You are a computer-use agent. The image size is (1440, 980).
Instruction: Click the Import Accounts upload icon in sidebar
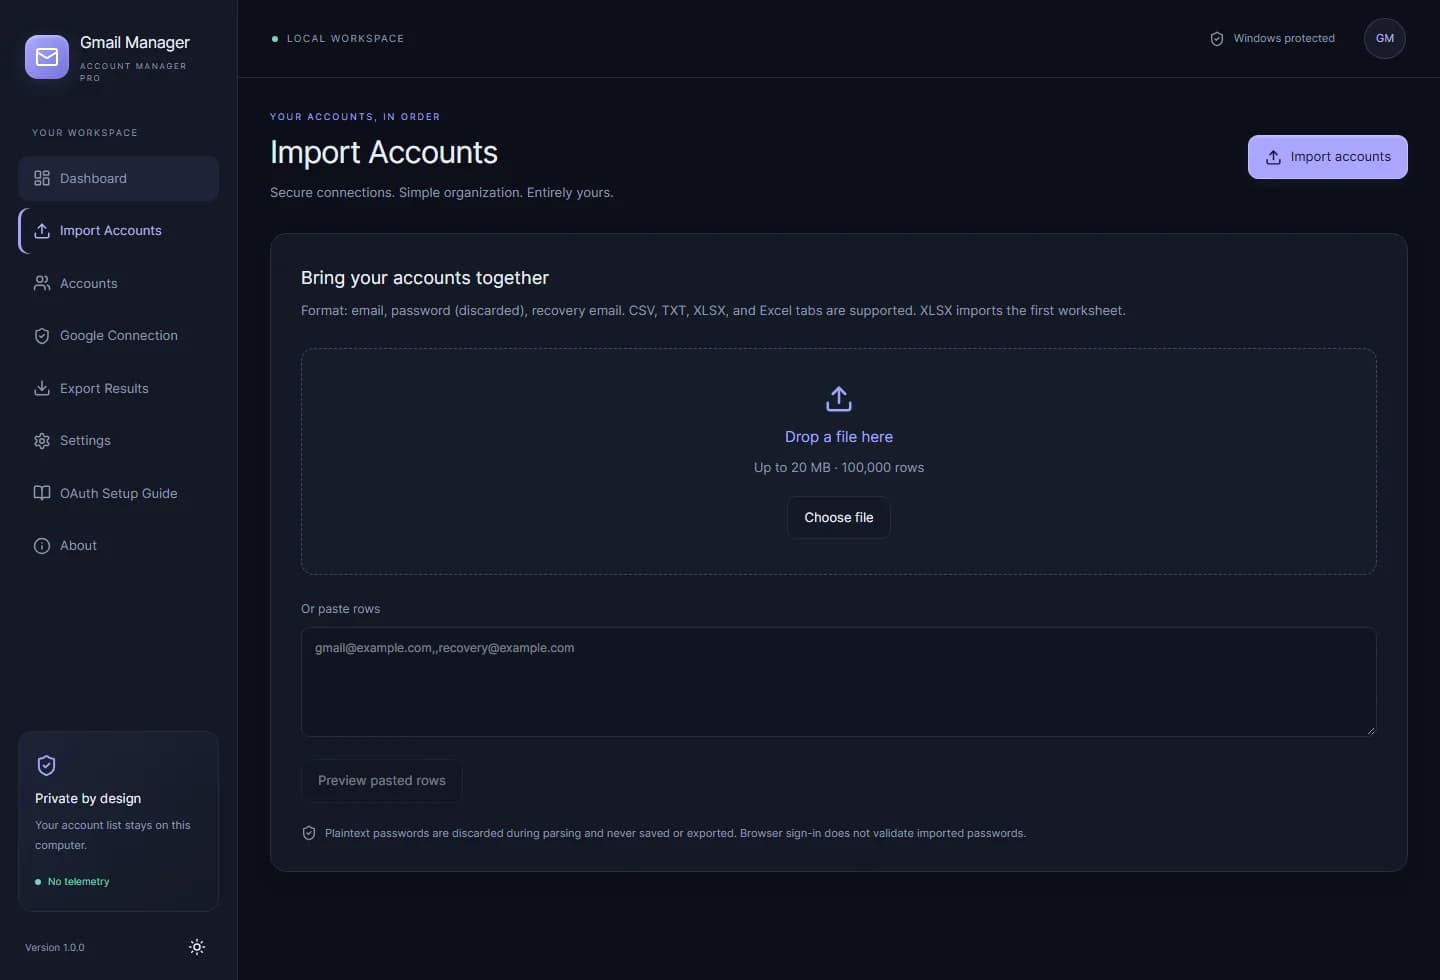(x=42, y=231)
